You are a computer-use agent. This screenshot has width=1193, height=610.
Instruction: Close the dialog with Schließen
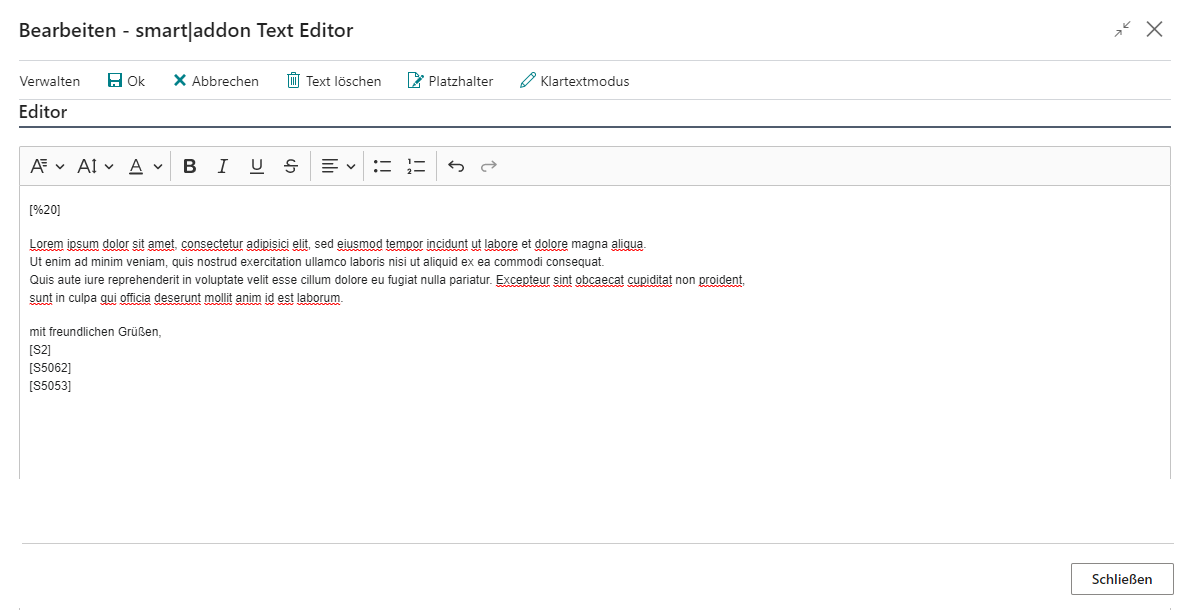click(x=1122, y=578)
